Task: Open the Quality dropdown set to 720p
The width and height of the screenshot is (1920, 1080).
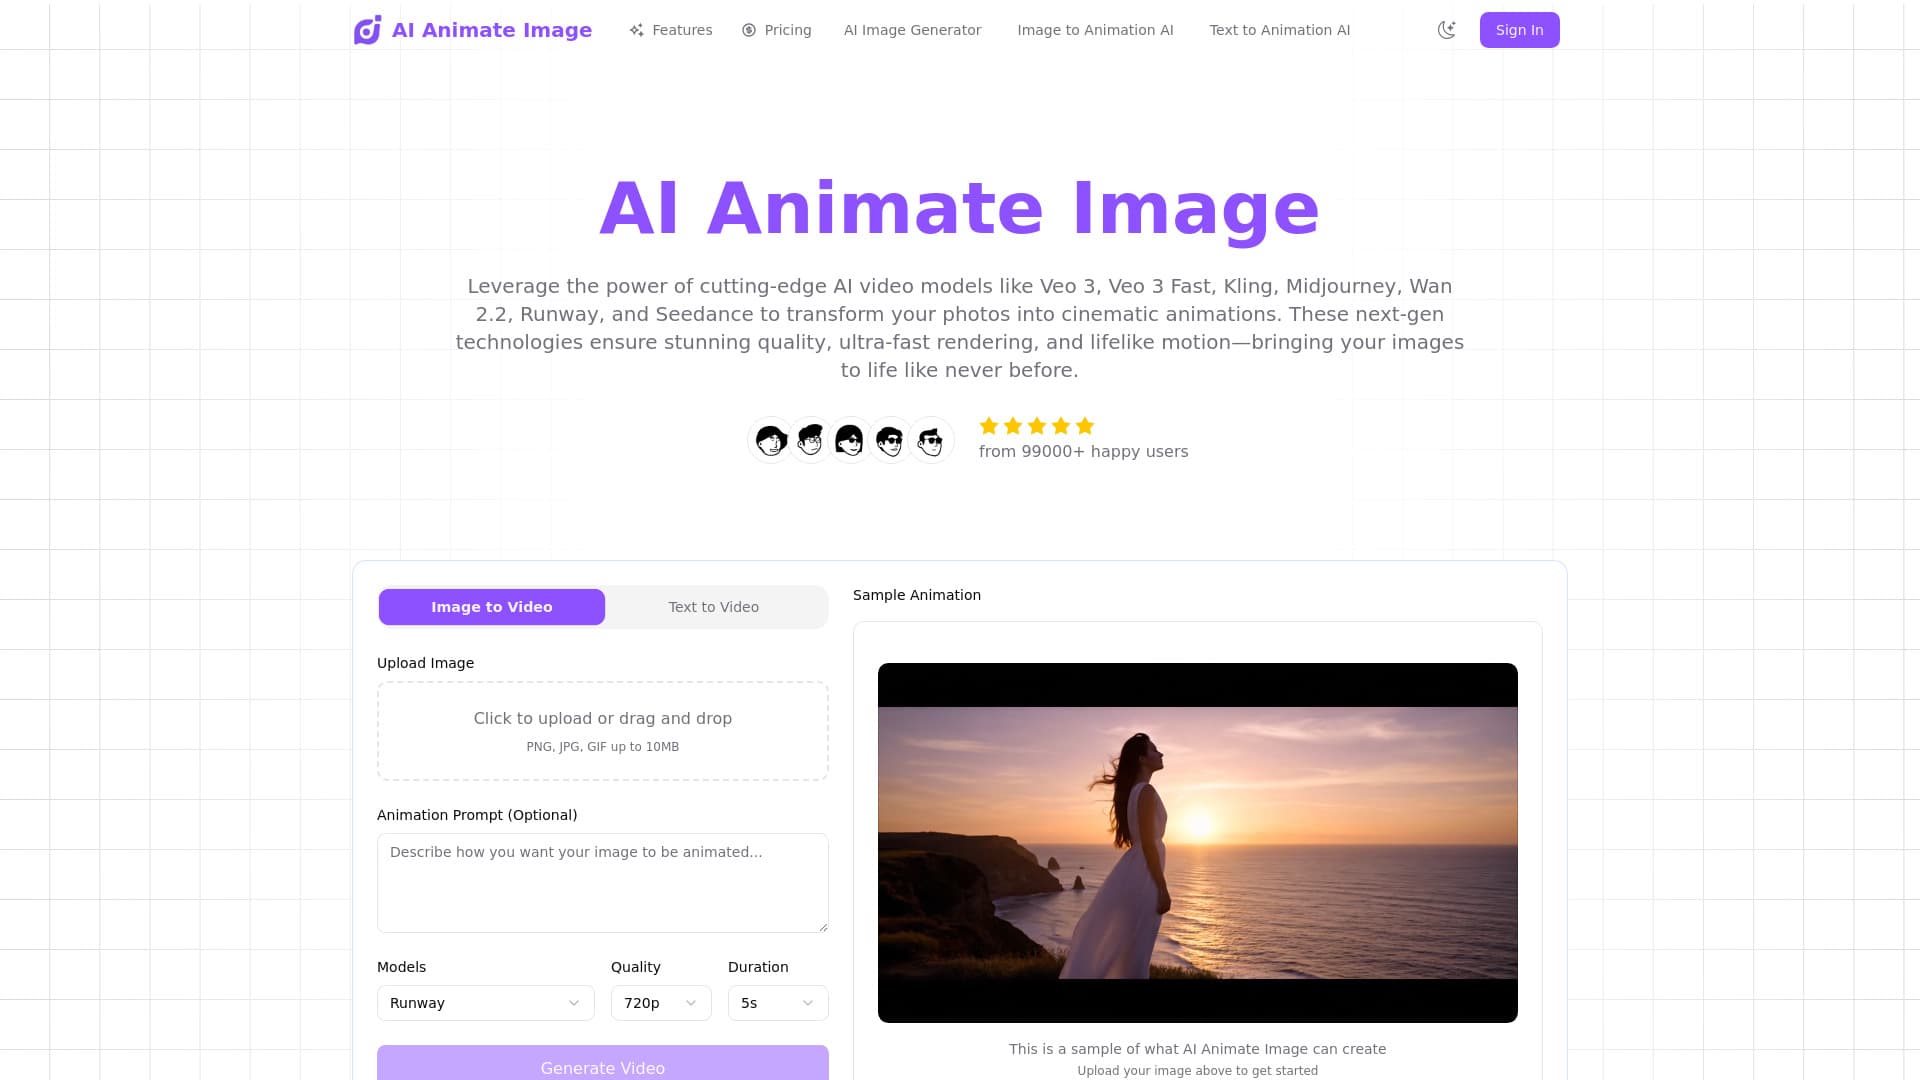Action: tap(660, 1002)
